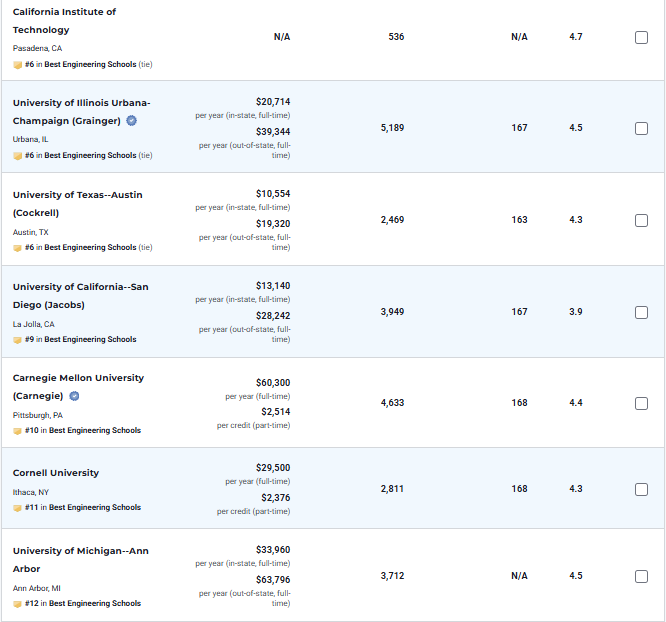Viewport: 666px width, 622px height.
Task: Click the #10 in Best Engineering Schools link
Action: click(x=94, y=430)
